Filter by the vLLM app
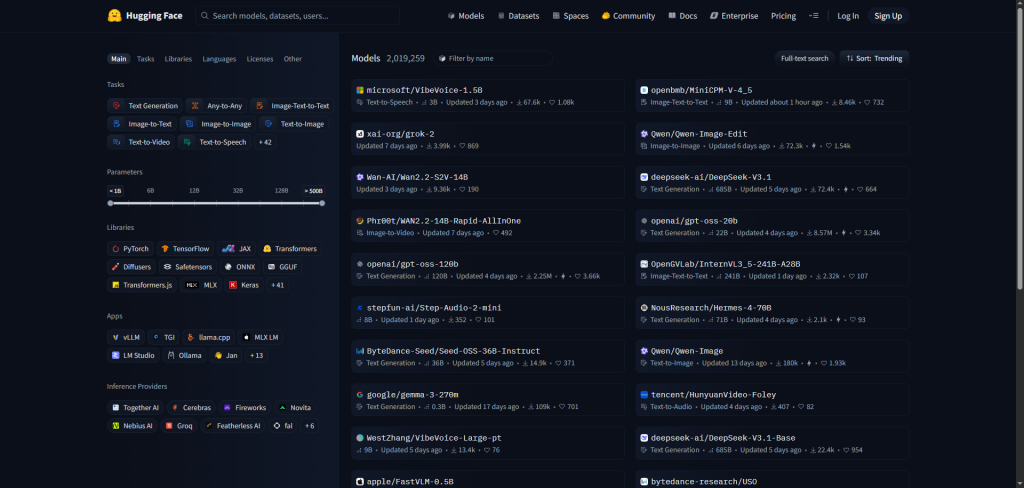 pos(125,338)
